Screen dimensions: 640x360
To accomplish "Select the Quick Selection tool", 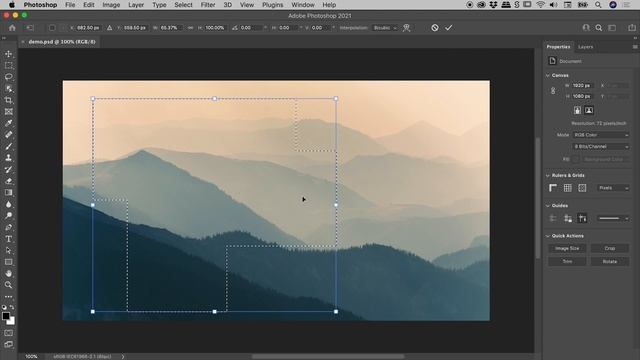I will pyautogui.click(x=9, y=89).
